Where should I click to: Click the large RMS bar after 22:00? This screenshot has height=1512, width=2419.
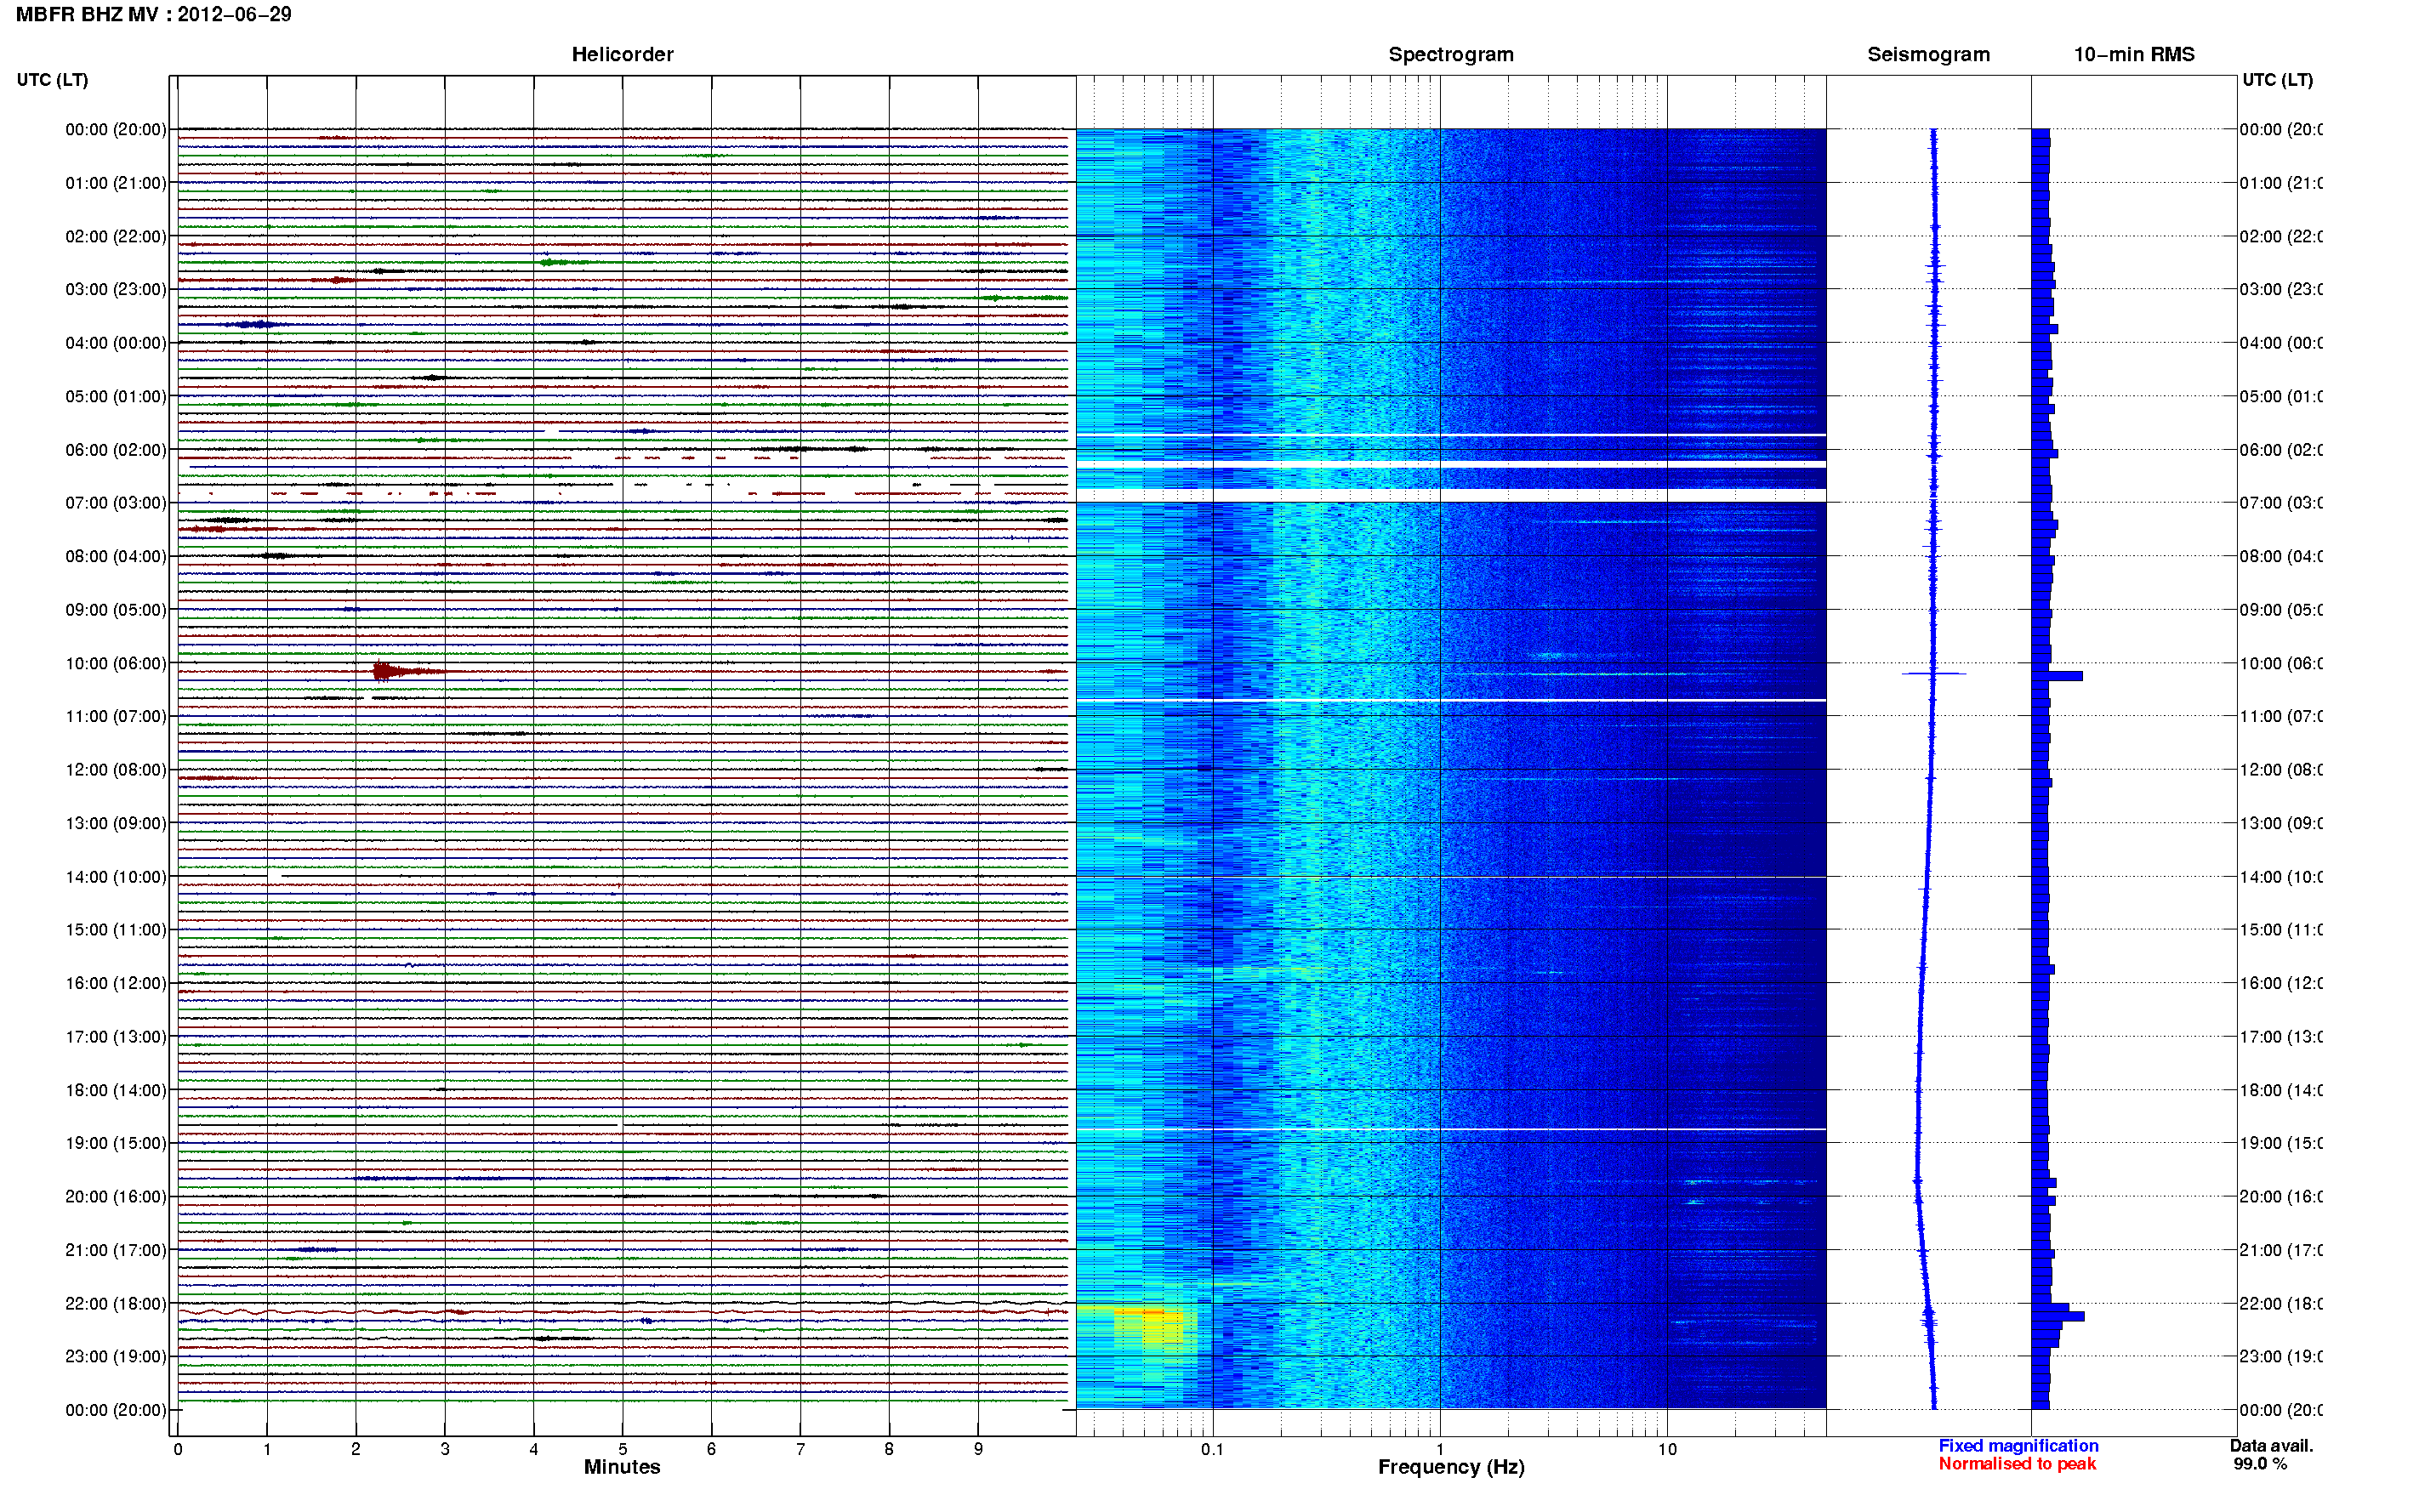[2058, 1316]
